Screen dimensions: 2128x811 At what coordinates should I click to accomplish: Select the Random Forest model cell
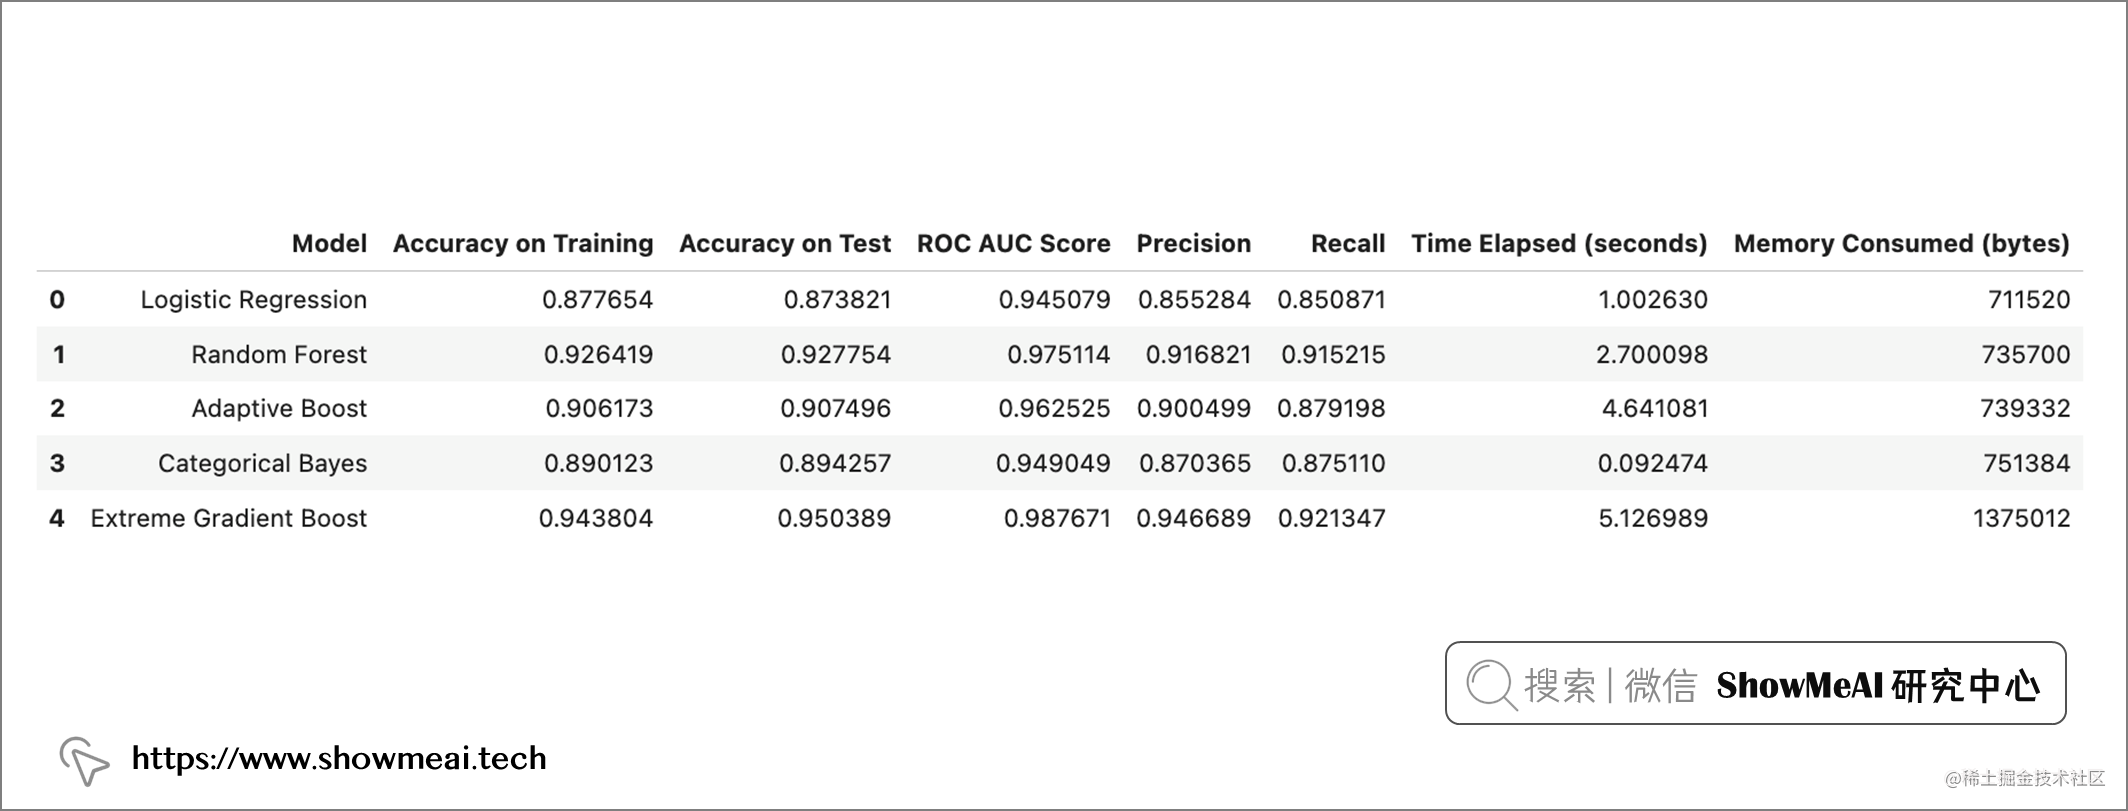tap(279, 354)
